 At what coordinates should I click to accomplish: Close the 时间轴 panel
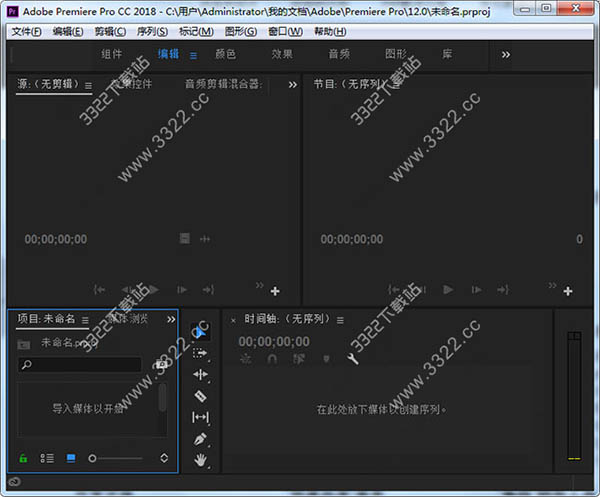click(x=233, y=320)
